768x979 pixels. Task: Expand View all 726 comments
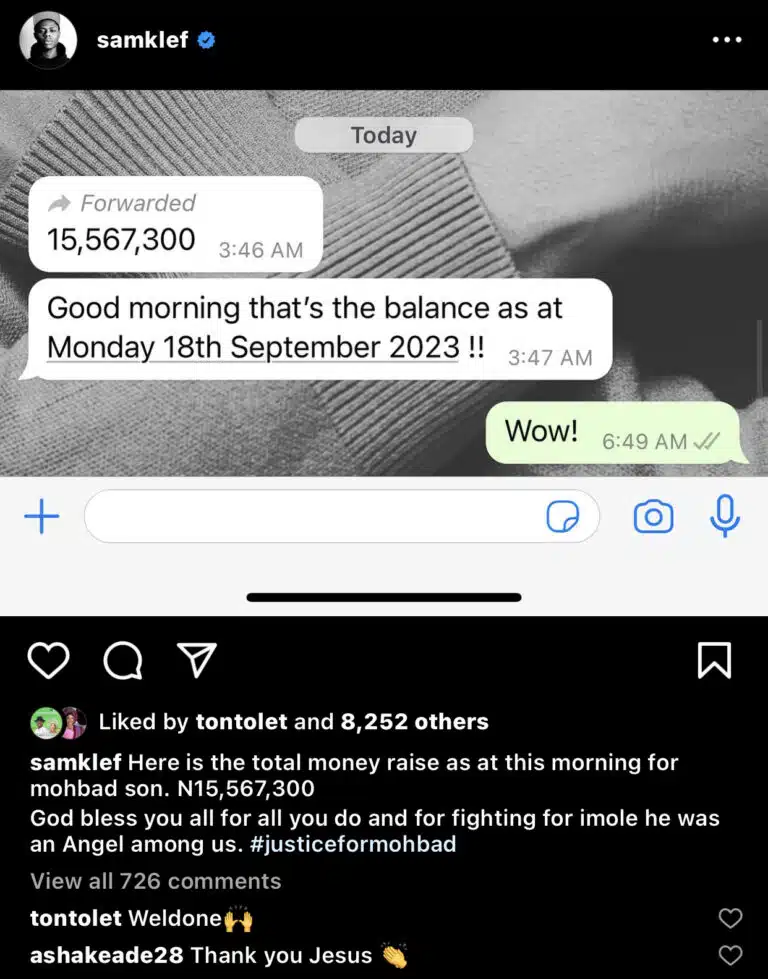[155, 881]
